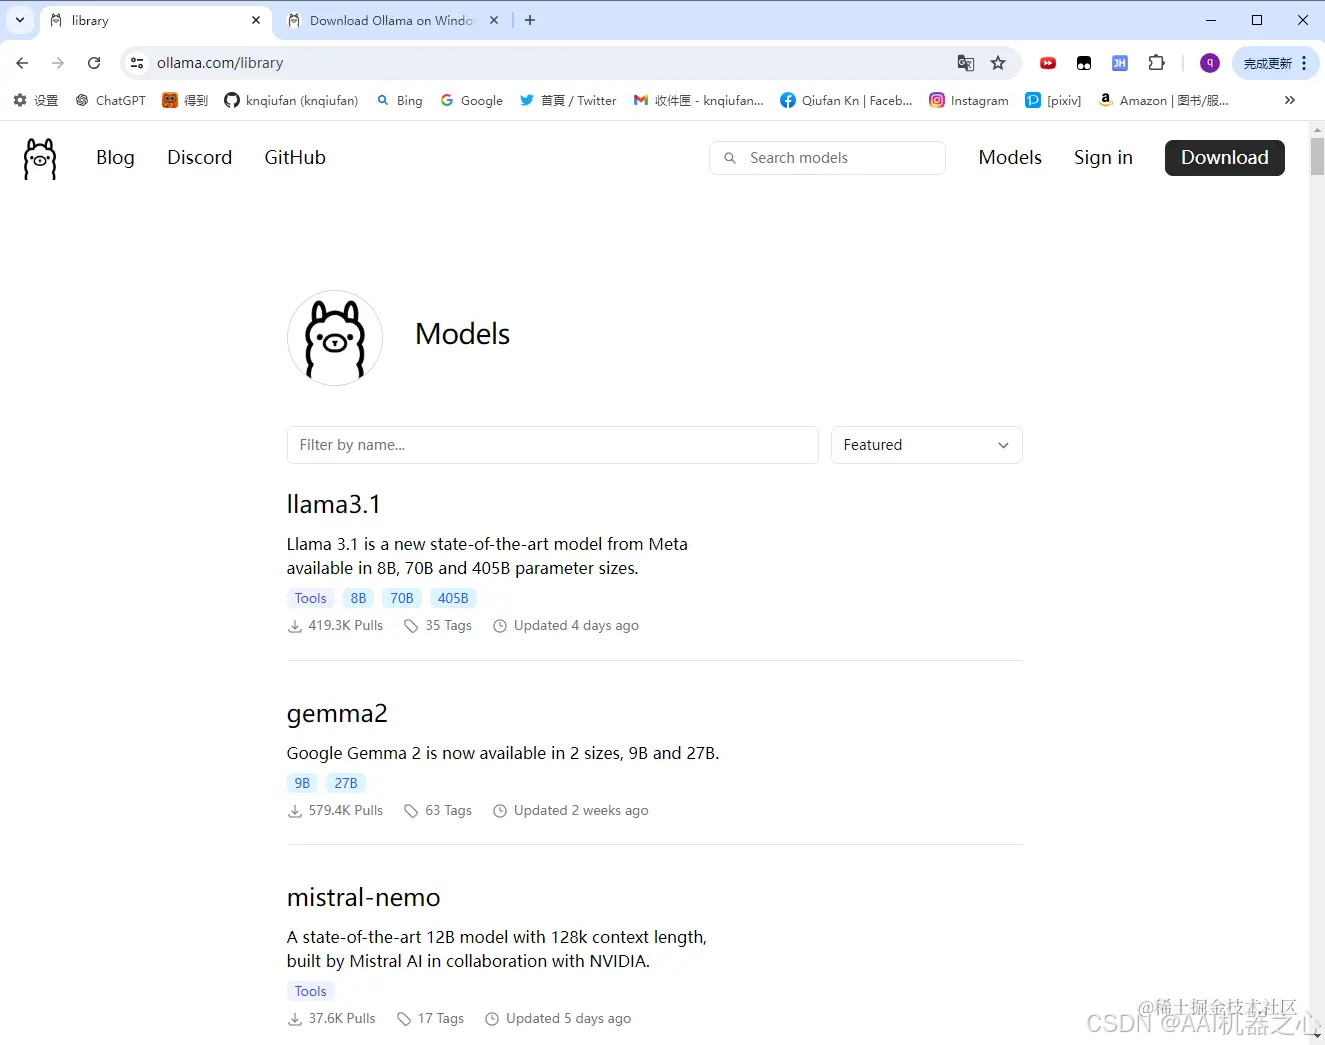Click the 9B tag under gemma2
Viewport: 1325px width, 1045px height.
tap(303, 783)
